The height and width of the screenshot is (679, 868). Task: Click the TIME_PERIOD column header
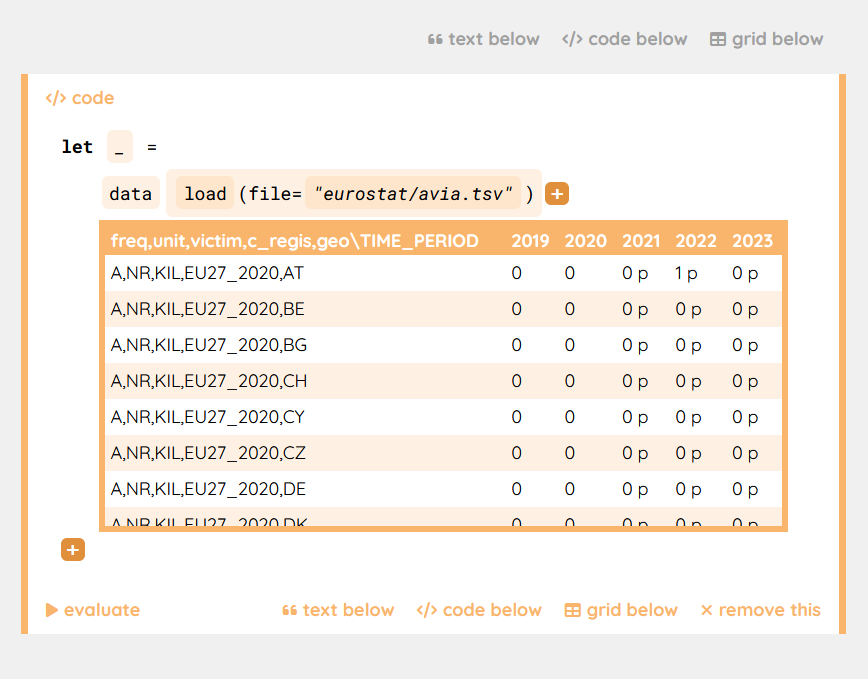point(295,241)
